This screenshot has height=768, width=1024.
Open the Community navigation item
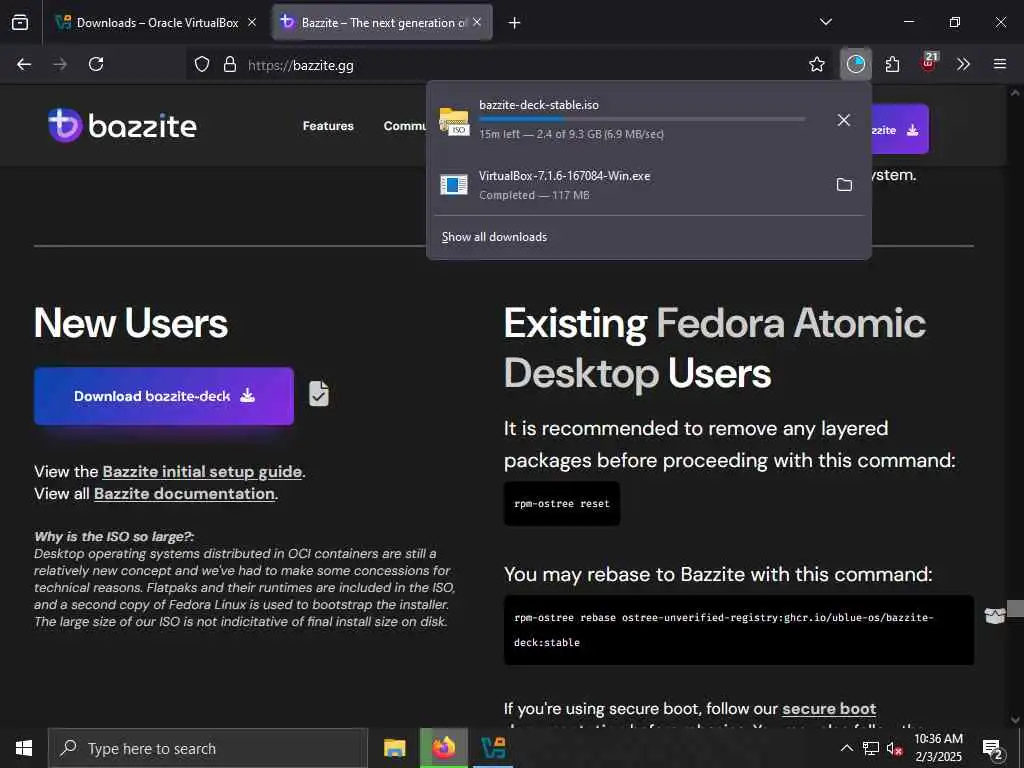405,125
